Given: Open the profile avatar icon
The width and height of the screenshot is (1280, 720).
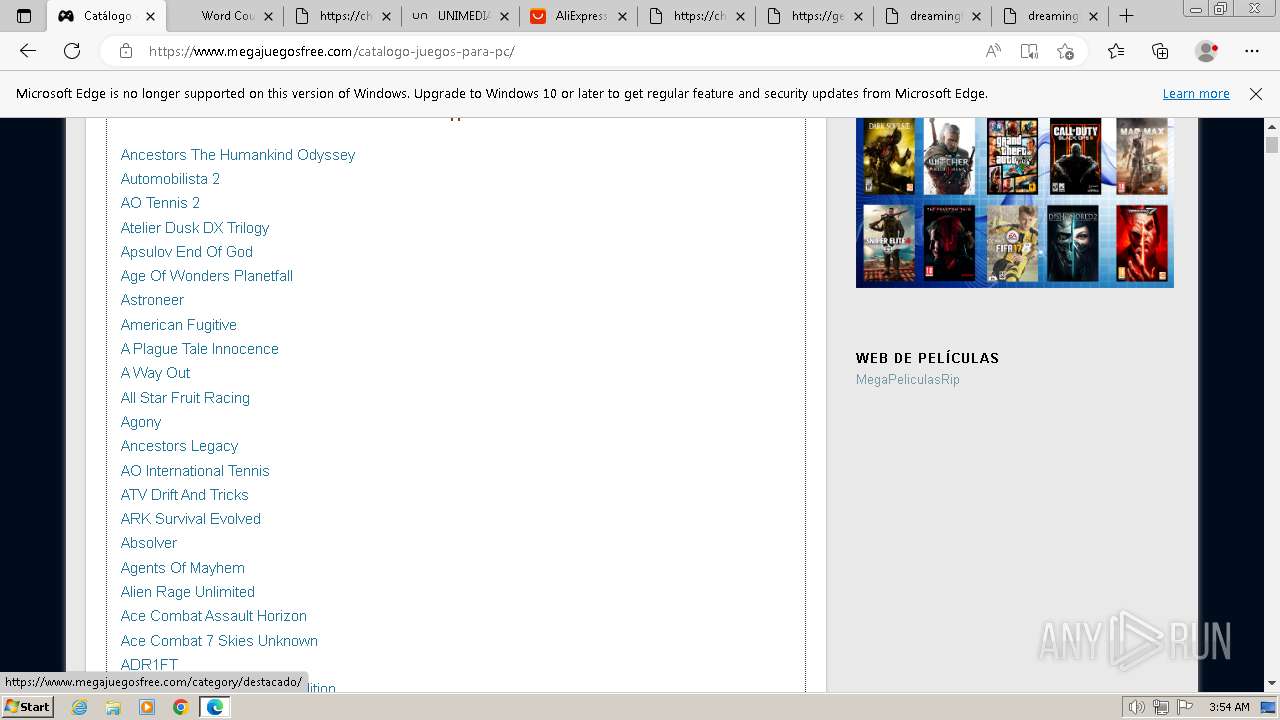Looking at the screenshot, I should tap(1207, 51).
